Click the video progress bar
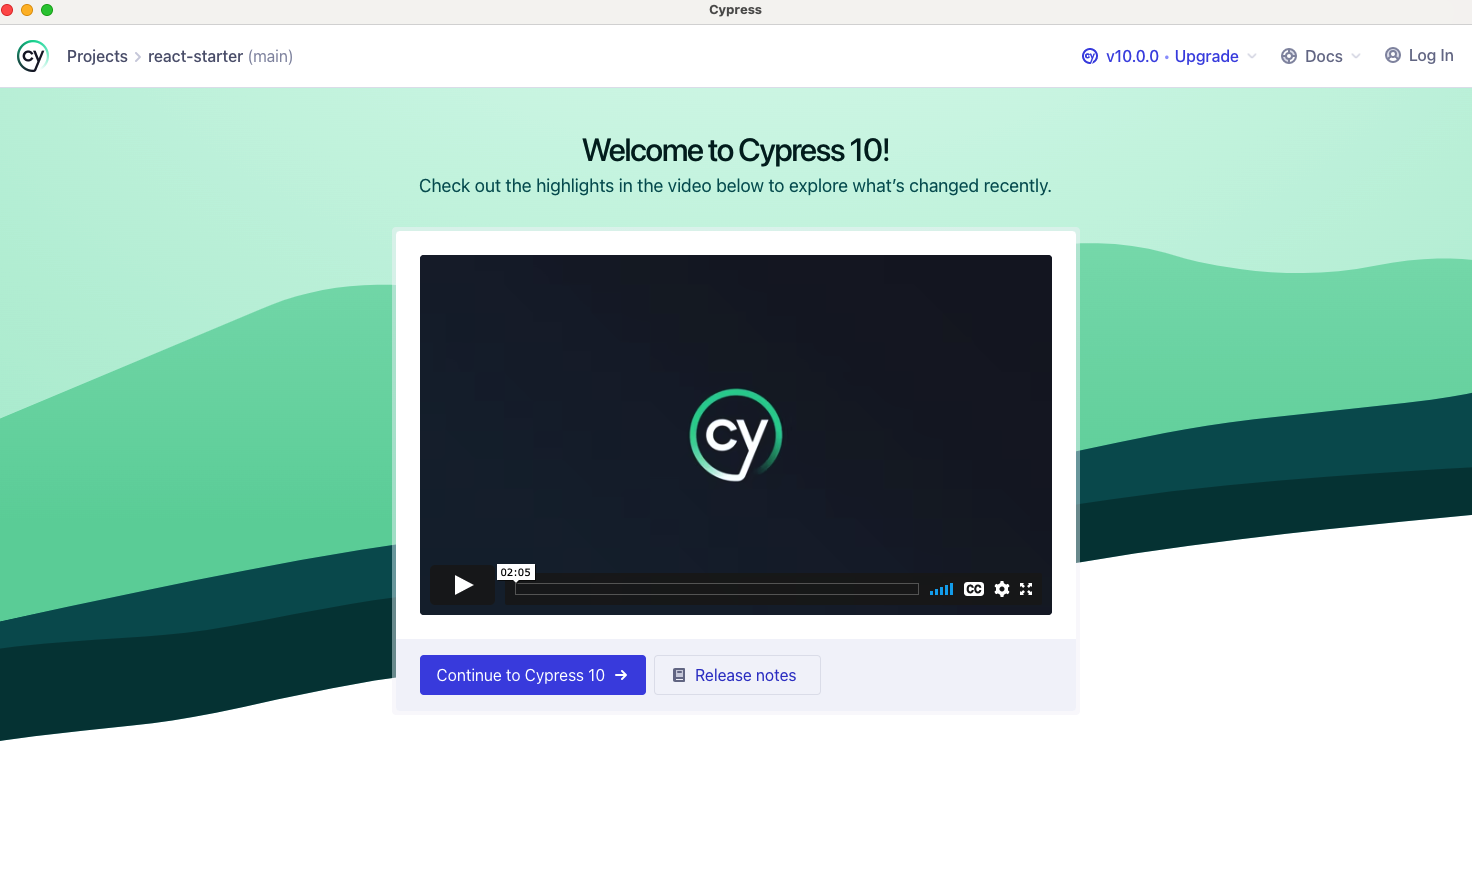Image resolution: width=1472 pixels, height=877 pixels. point(716,589)
